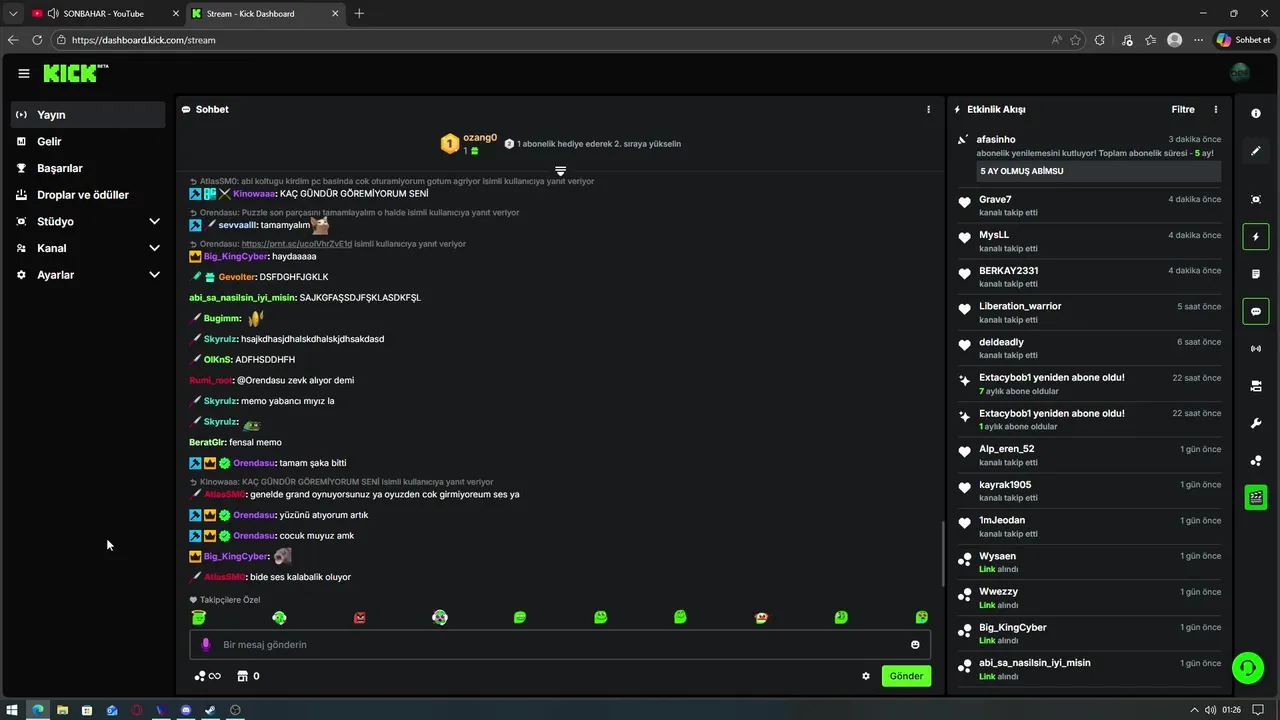Click BERKAY2331 follow event
1280x720 pixels.
click(1088, 277)
